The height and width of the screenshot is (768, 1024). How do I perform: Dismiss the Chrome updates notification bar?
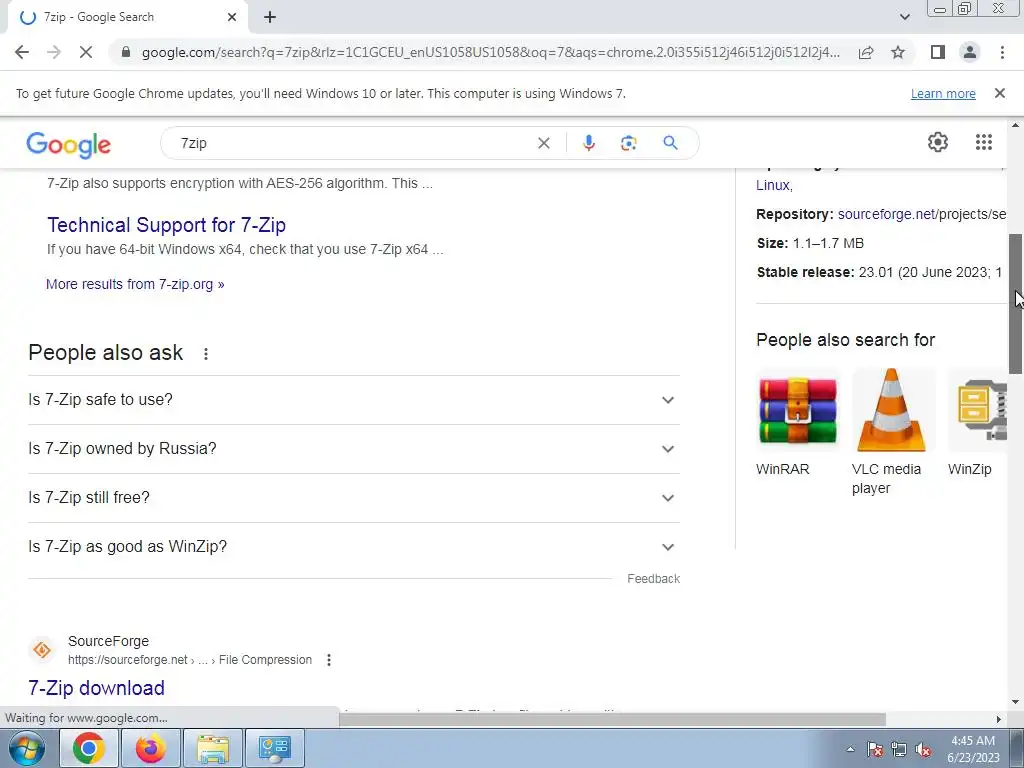click(x=999, y=93)
